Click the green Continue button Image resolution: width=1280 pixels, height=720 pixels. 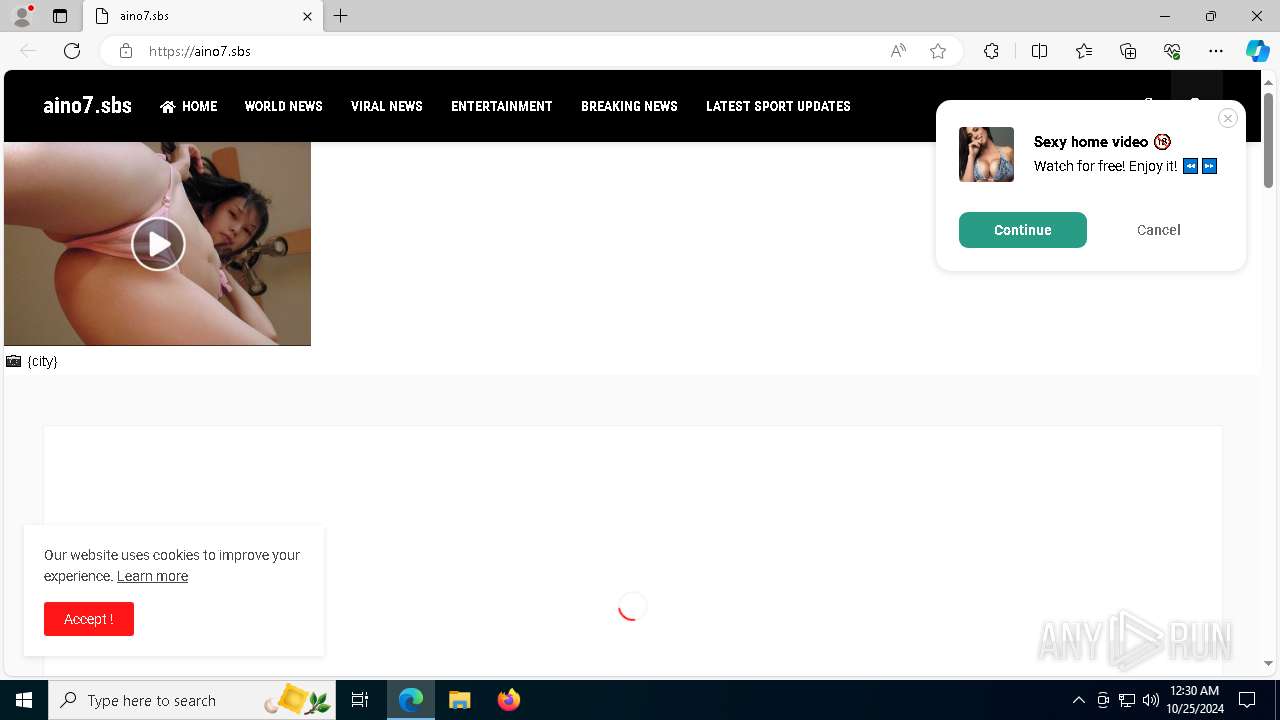click(x=1023, y=230)
